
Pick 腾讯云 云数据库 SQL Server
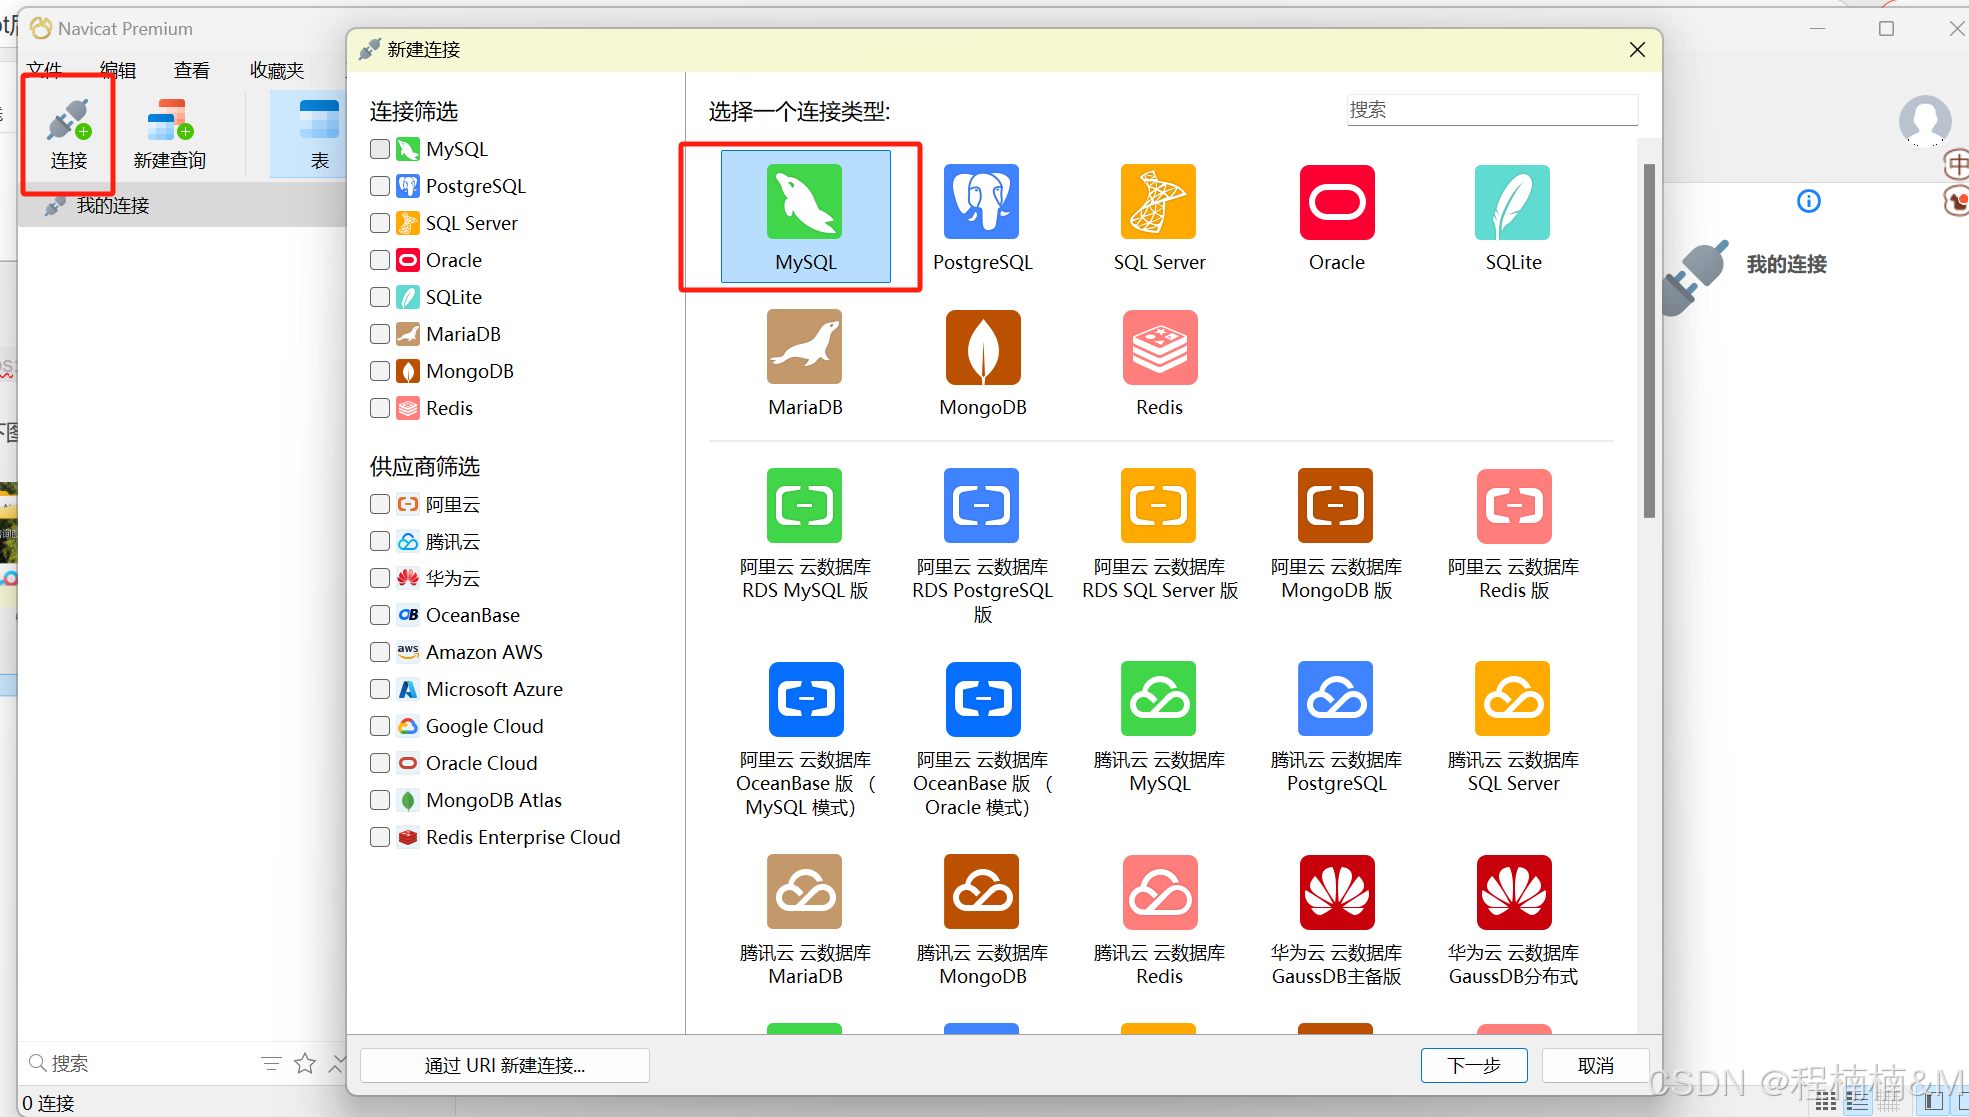(1513, 728)
